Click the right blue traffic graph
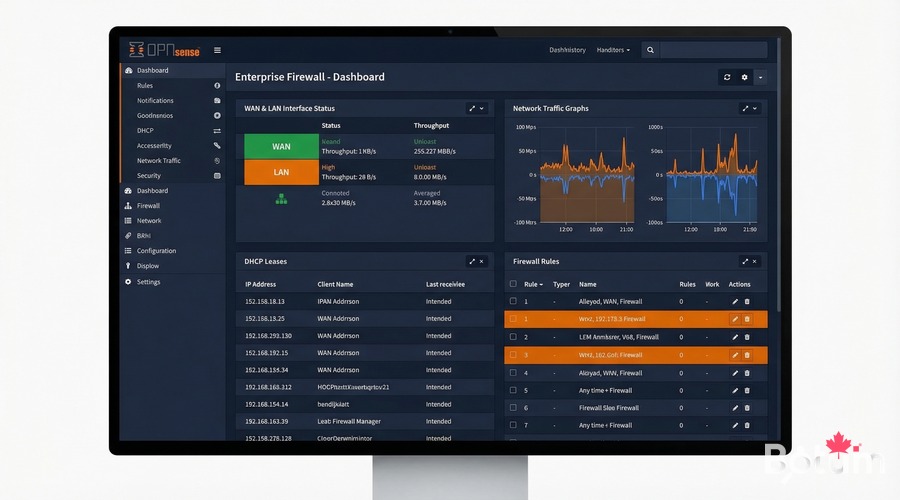Viewport: 900px width, 500px height. [x=712, y=175]
